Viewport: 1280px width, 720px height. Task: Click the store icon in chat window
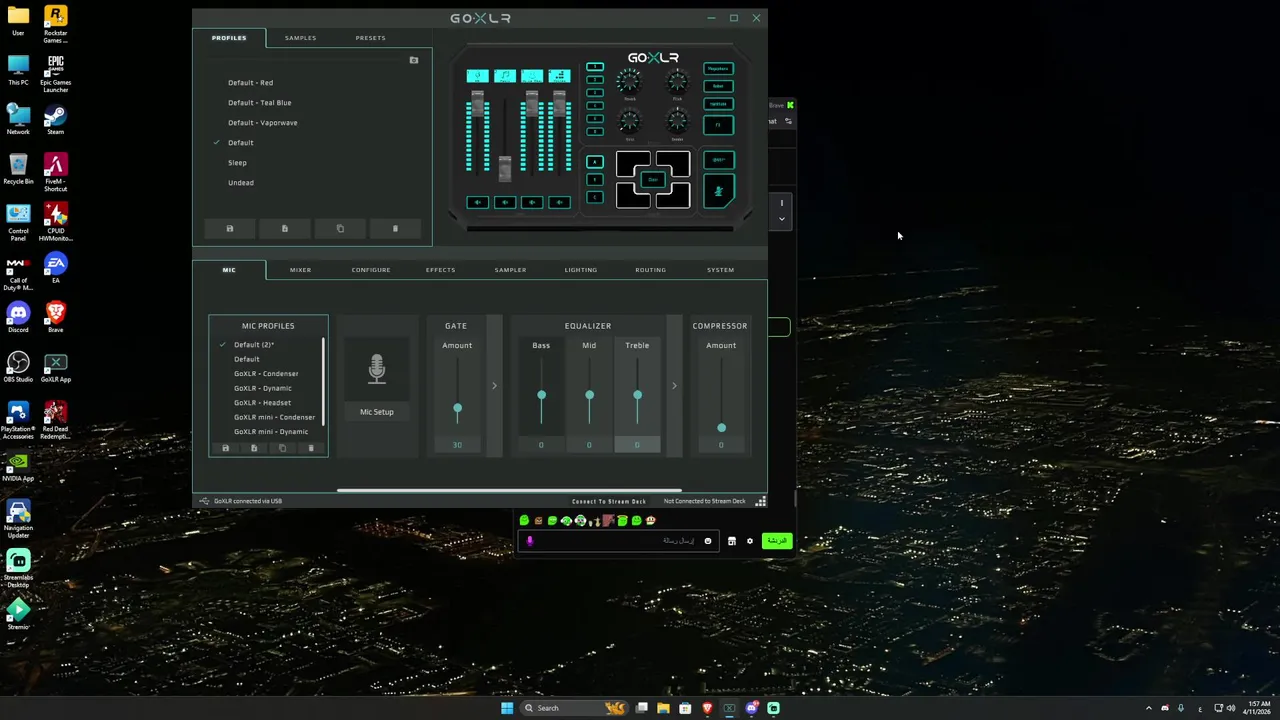click(732, 541)
